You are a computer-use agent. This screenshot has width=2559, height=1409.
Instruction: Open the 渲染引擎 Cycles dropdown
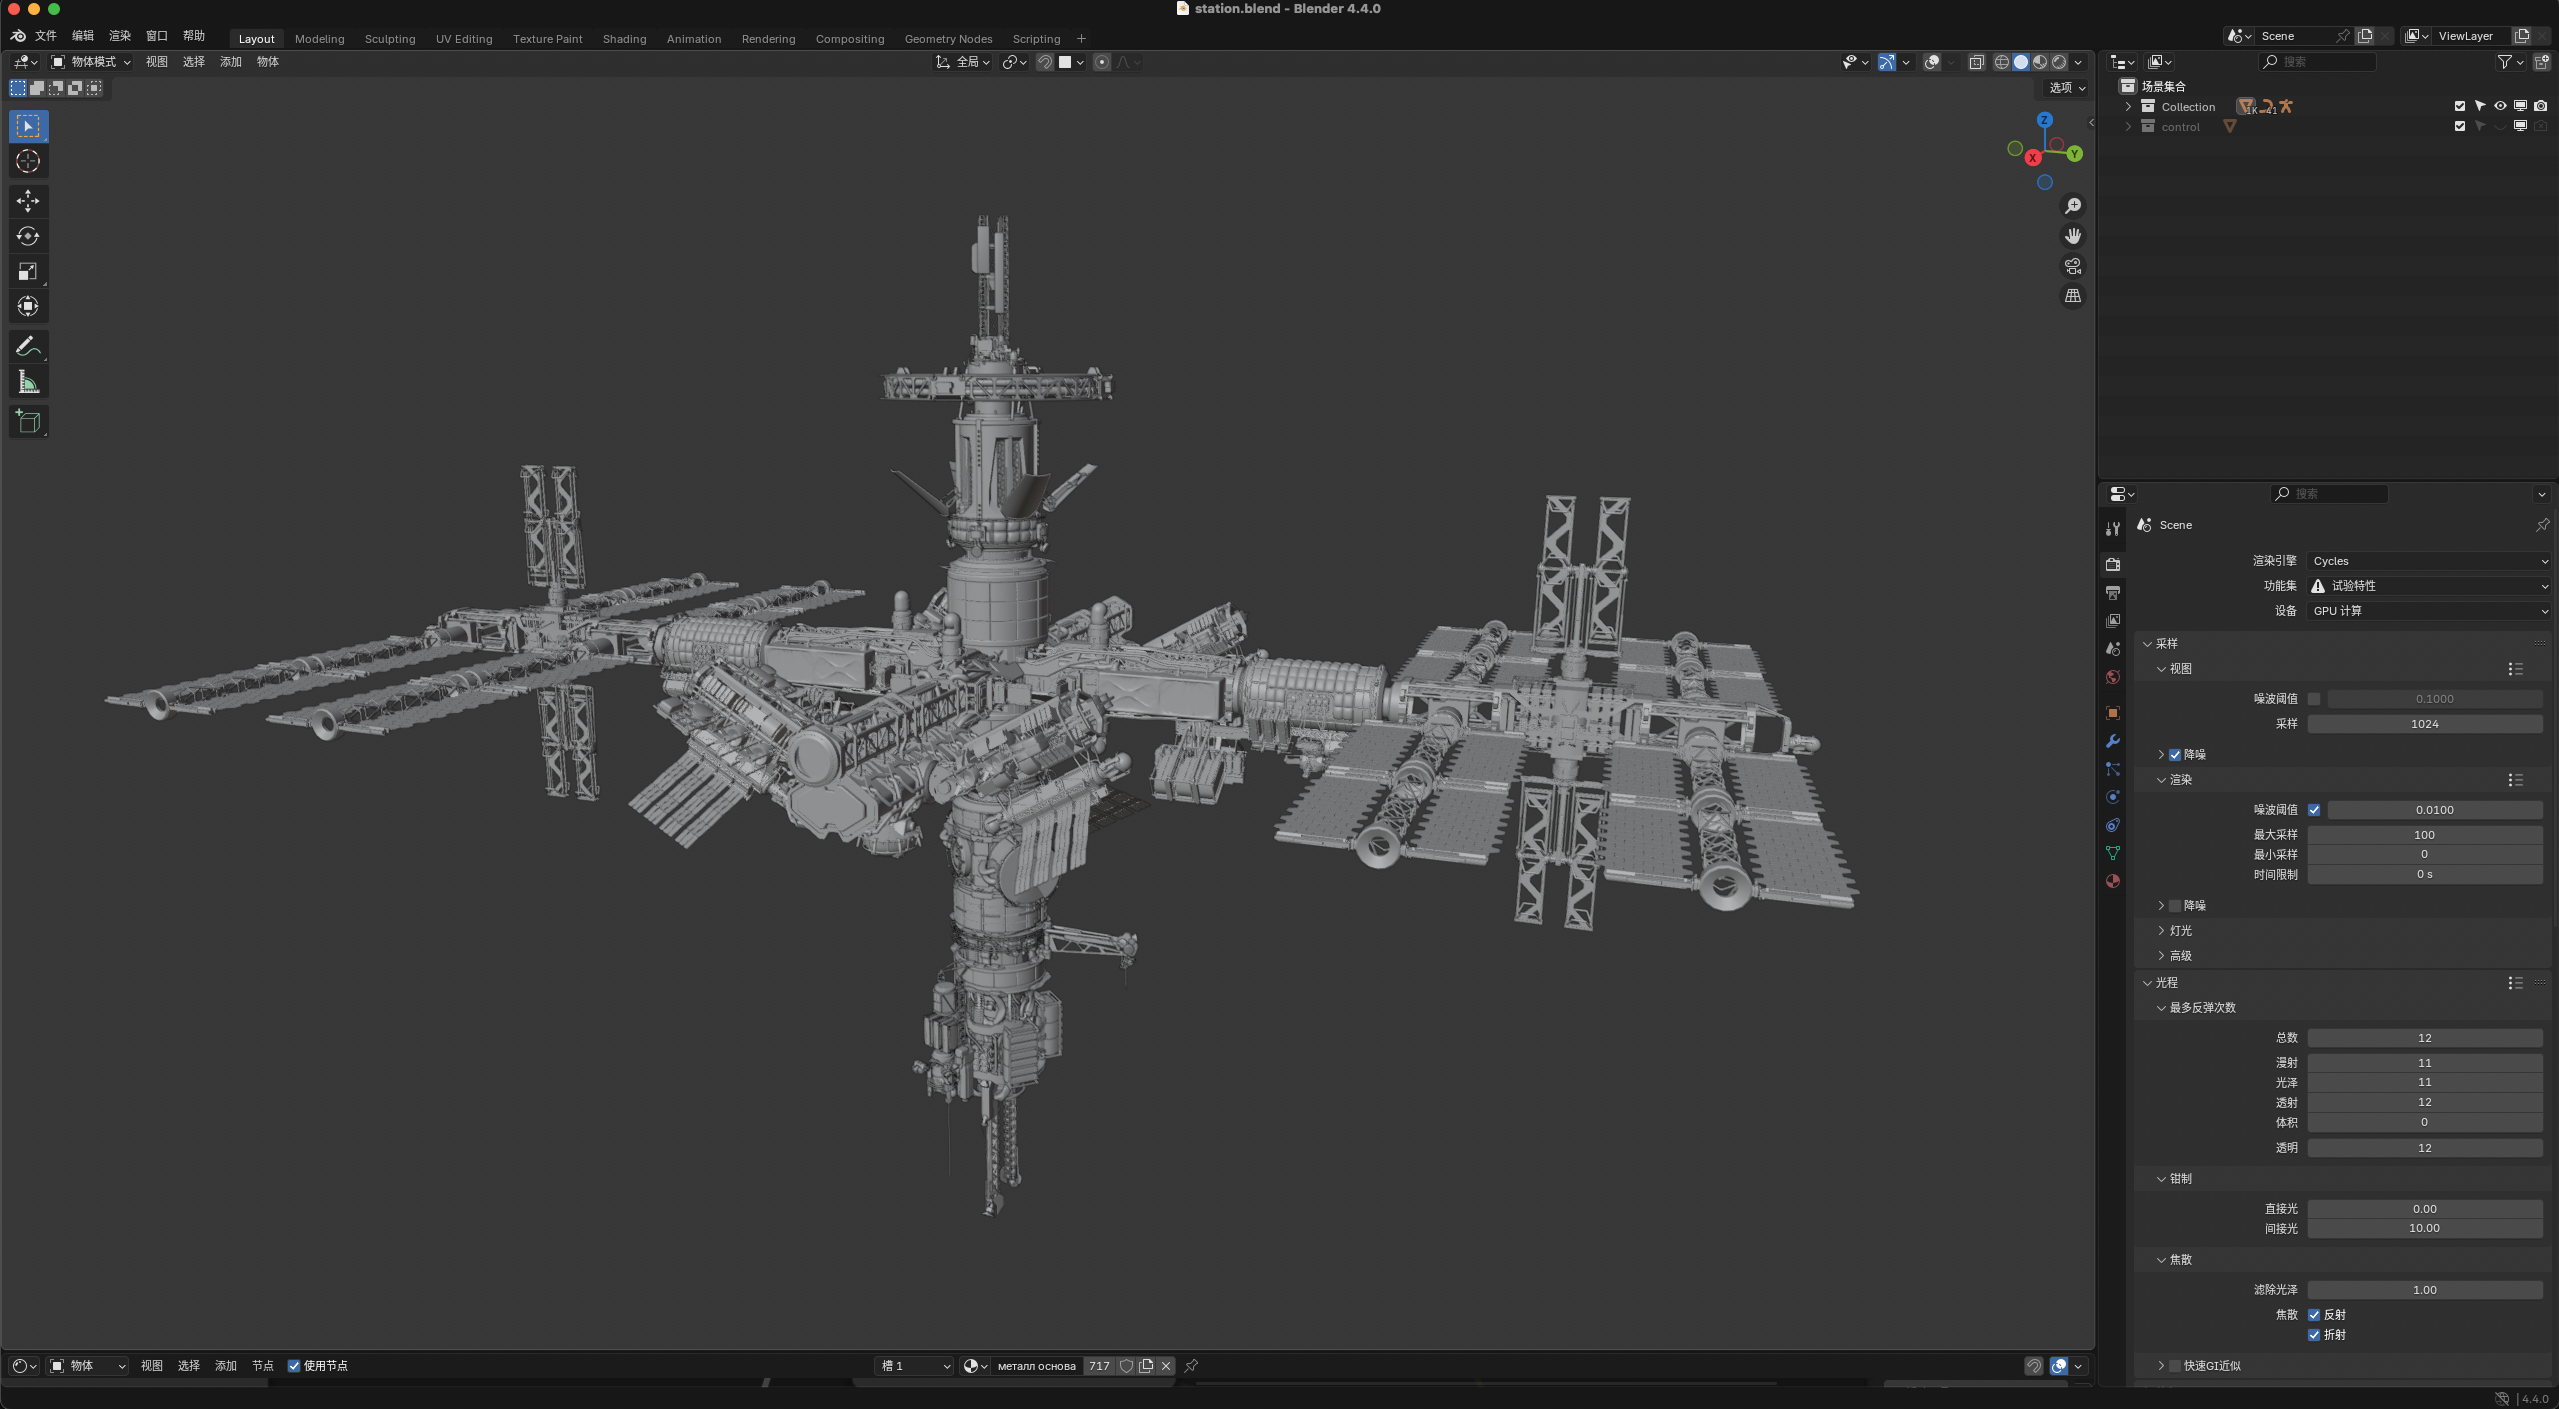click(x=2429, y=561)
